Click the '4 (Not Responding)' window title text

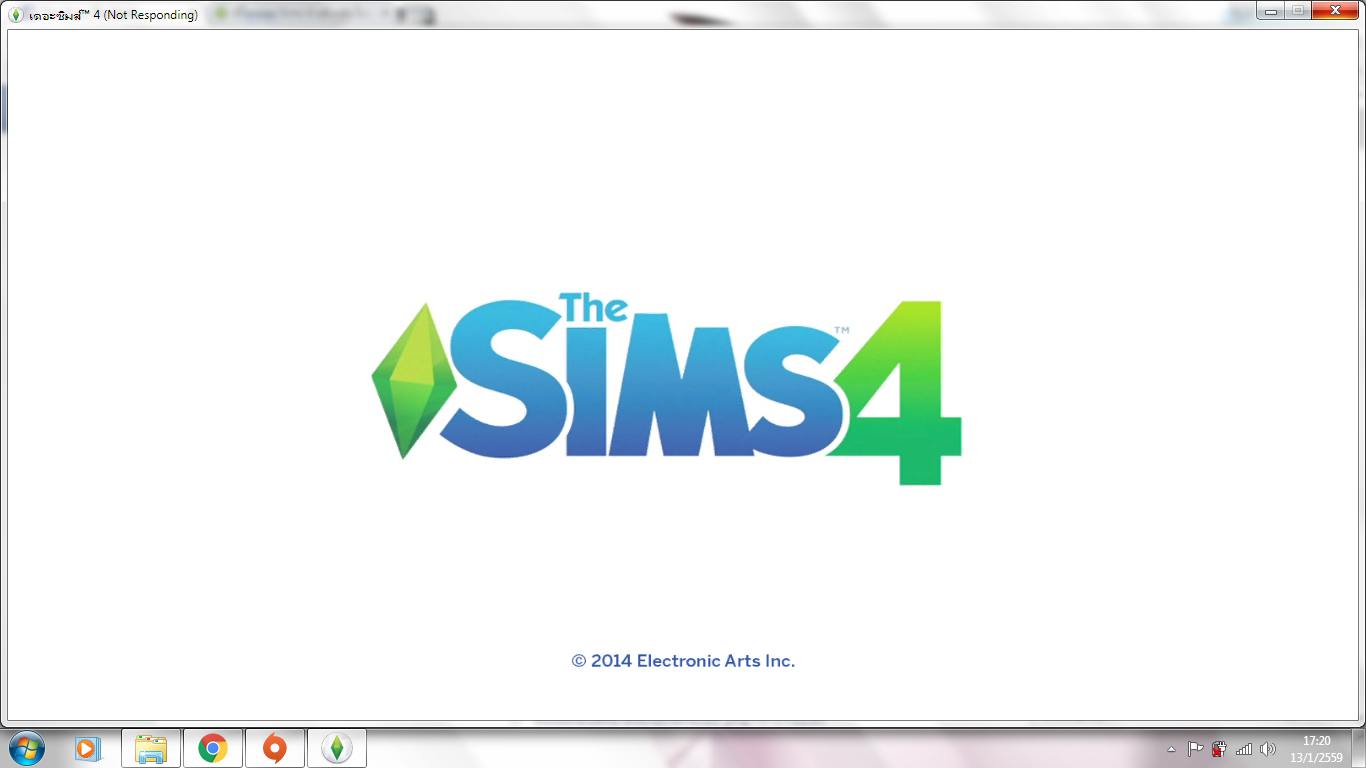pos(145,15)
